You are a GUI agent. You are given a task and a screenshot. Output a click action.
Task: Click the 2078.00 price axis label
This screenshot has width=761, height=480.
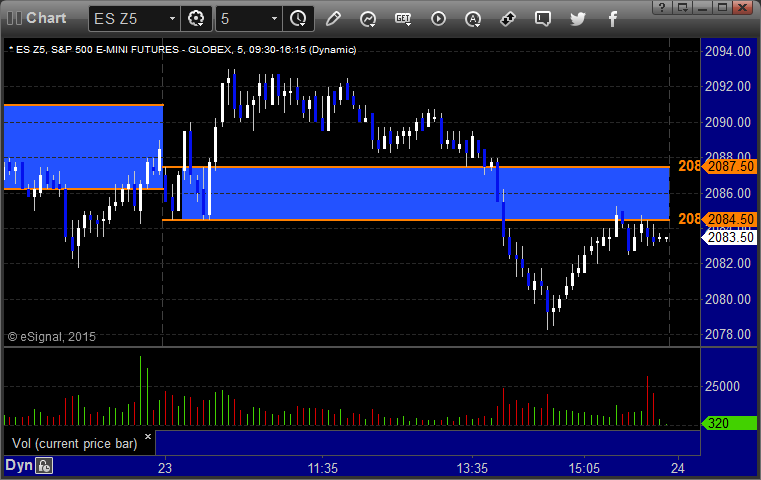[728, 334]
